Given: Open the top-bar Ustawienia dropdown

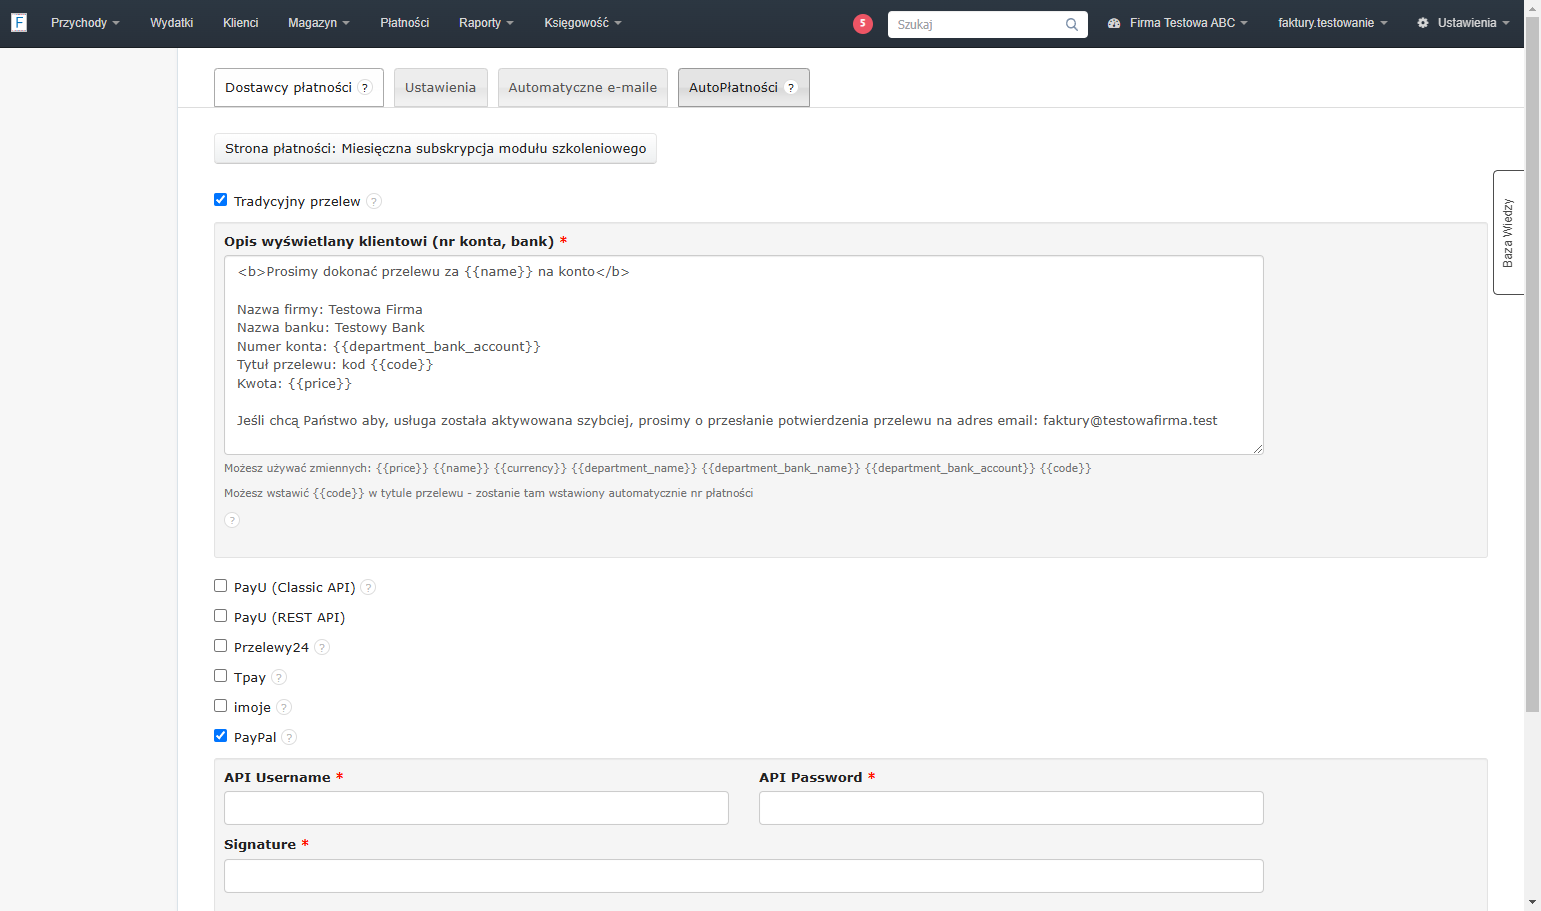Looking at the screenshot, I should [x=1463, y=23].
